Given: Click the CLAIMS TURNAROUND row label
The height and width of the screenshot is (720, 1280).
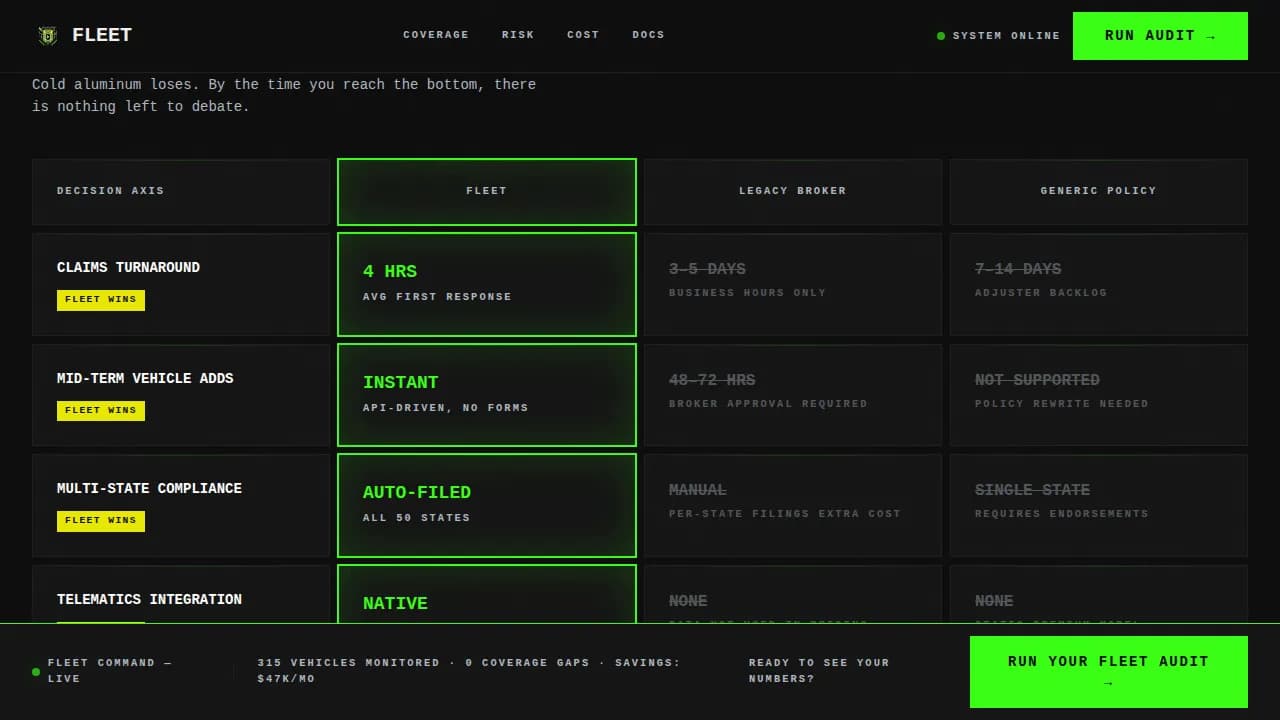Looking at the screenshot, I should tap(128, 267).
